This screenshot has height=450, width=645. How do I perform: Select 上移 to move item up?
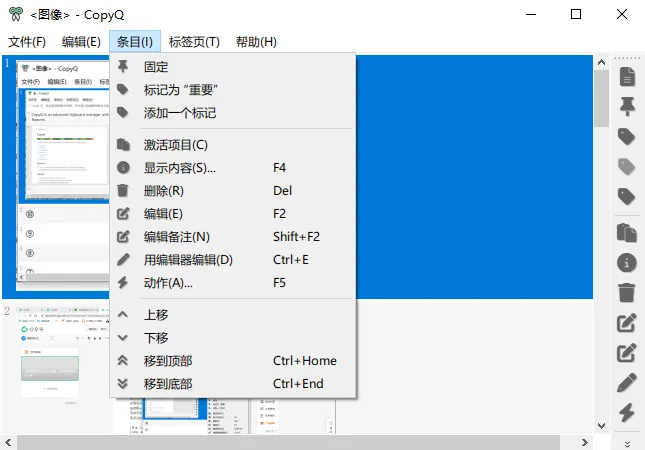233,315
